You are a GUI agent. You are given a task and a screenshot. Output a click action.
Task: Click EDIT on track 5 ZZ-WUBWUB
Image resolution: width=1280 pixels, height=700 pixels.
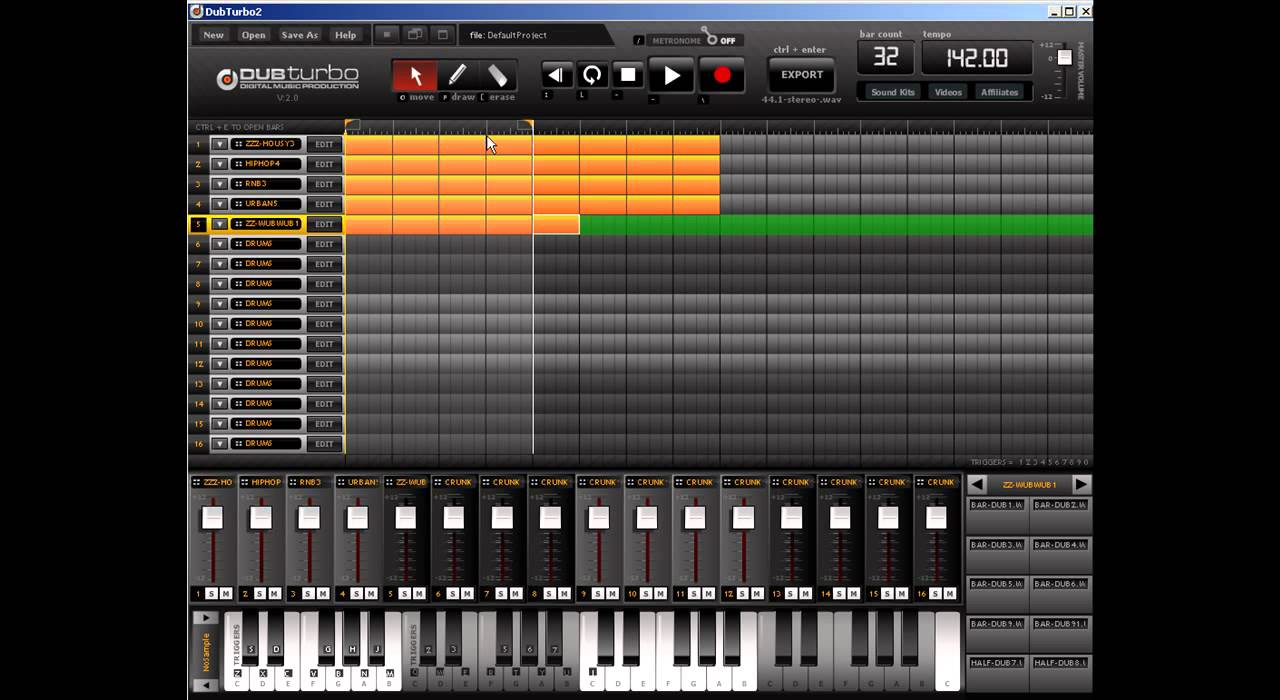[324, 224]
